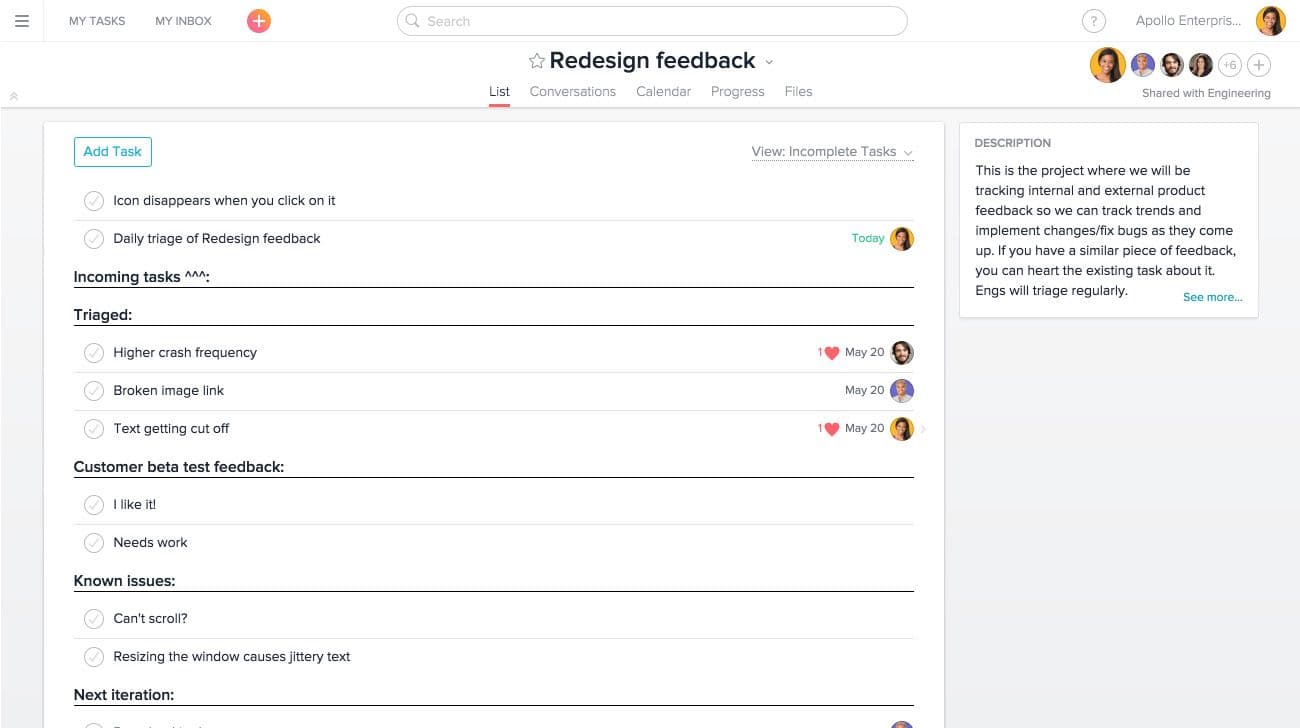This screenshot has height=728, width=1300.
Task: Click the orange quick-add plus button
Action: point(258,20)
